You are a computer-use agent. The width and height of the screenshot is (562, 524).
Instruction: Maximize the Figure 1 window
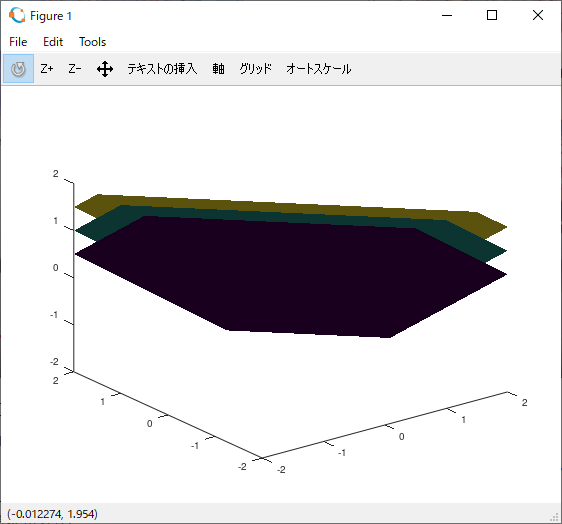[x=492, y=15]
